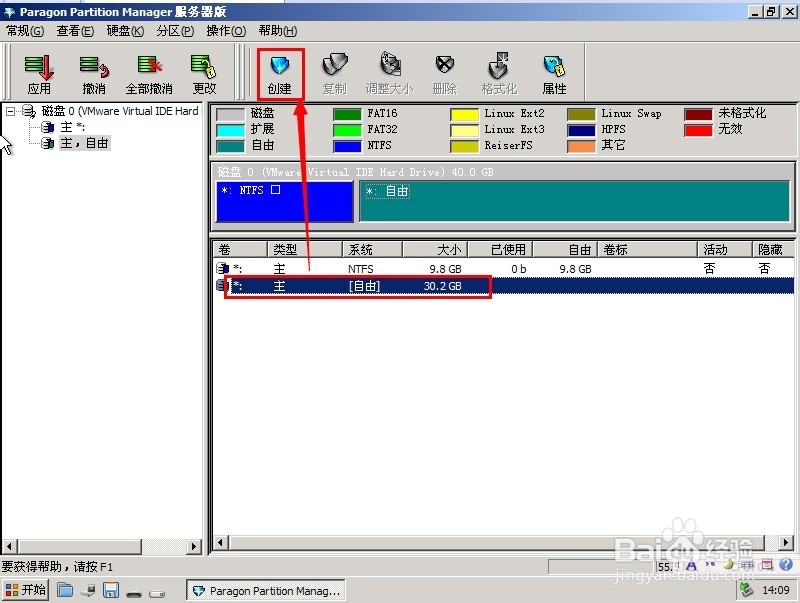Click the 格式化 (Format) icon
Screen dimensions: 800x603
(x=499, y=73)
